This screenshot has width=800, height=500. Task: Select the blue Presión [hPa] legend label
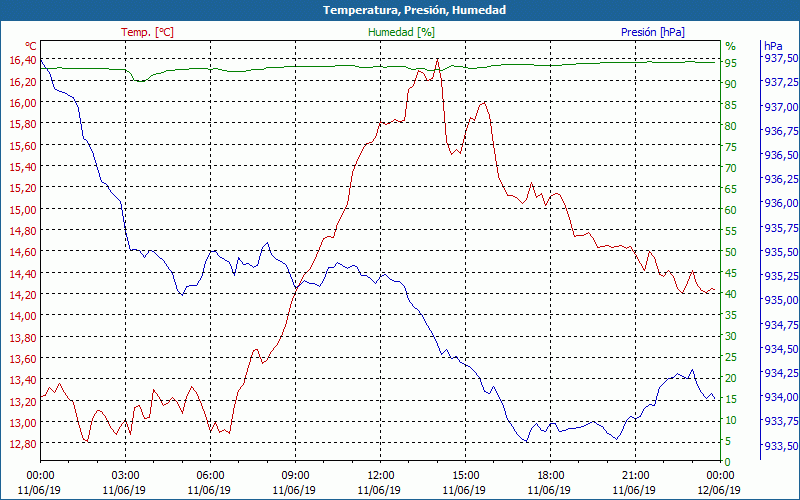click(x=653, y=32)
